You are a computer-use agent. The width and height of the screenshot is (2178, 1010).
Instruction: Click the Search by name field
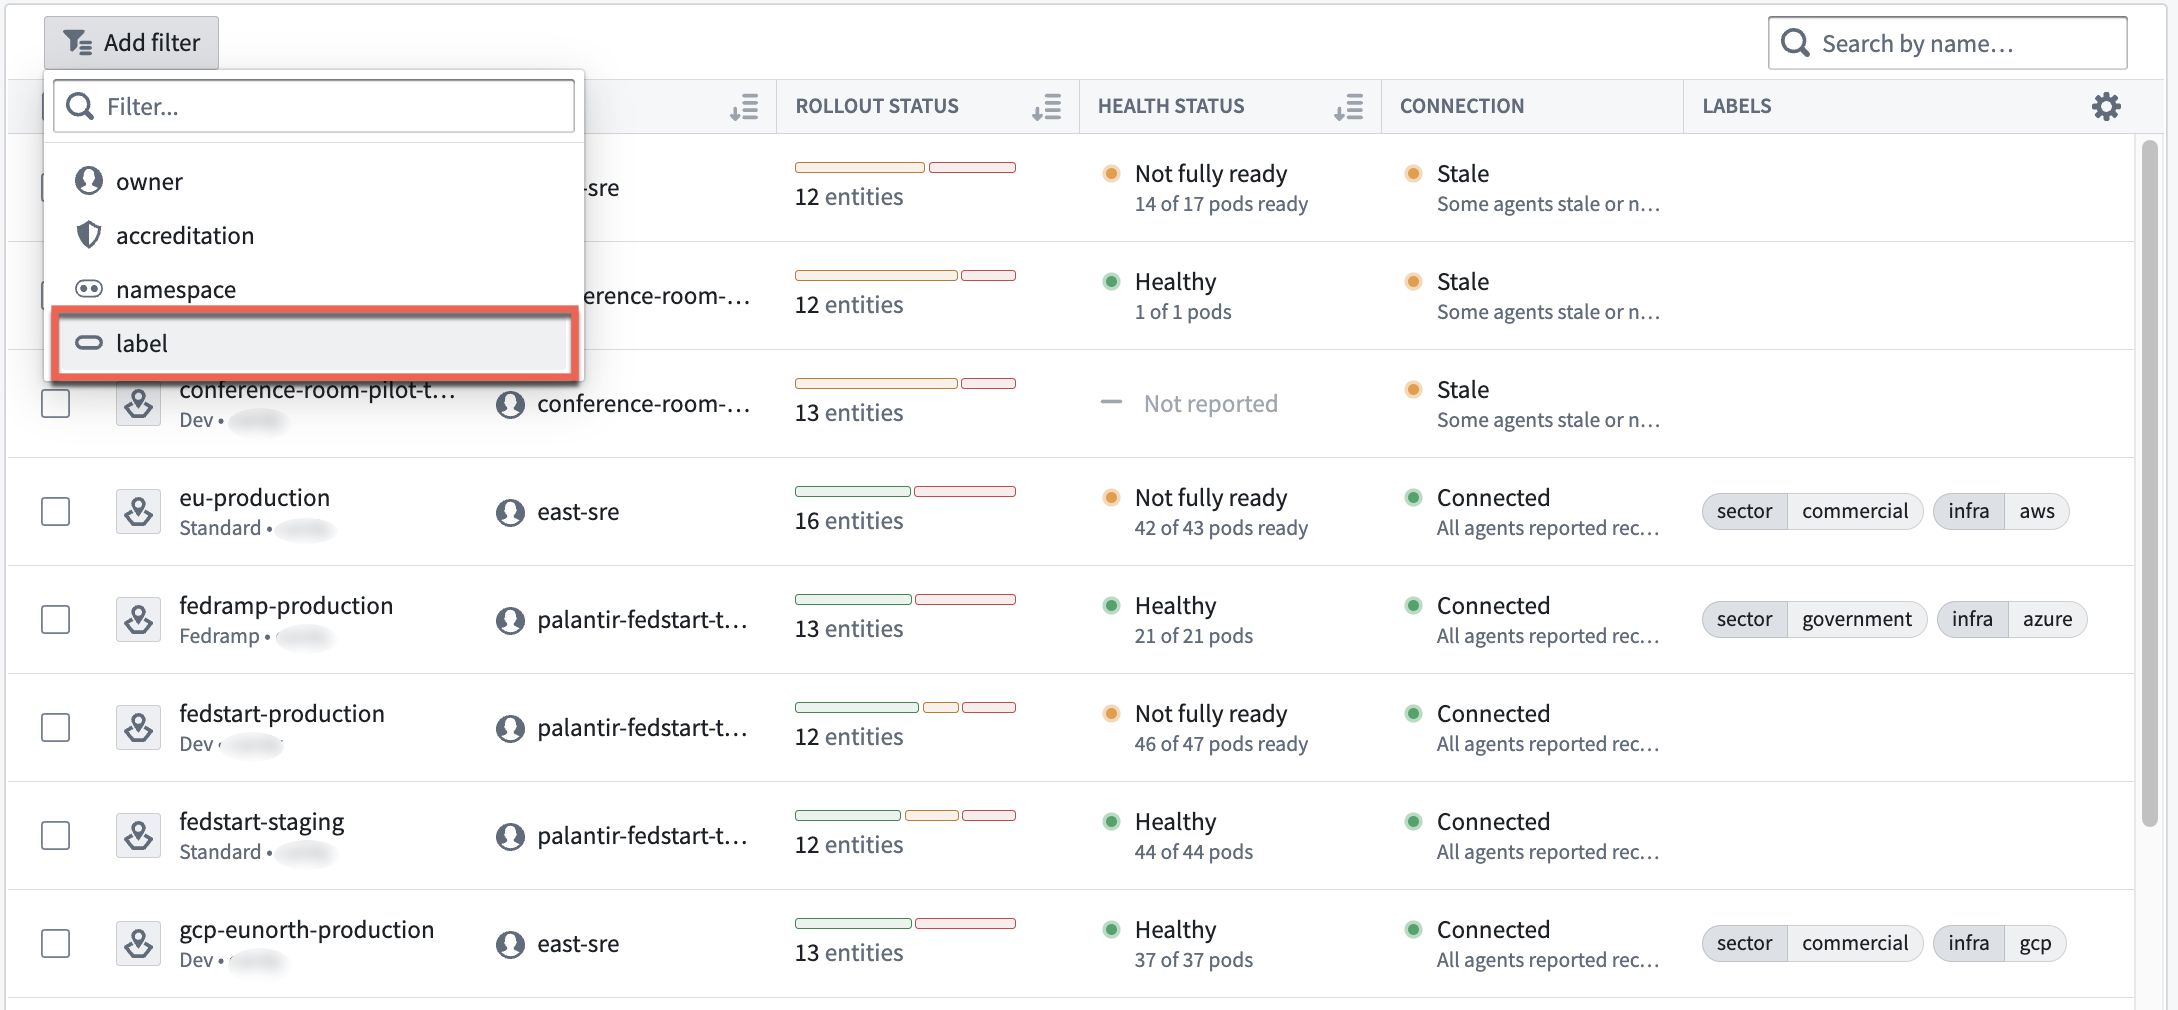tap(1947, 43)
